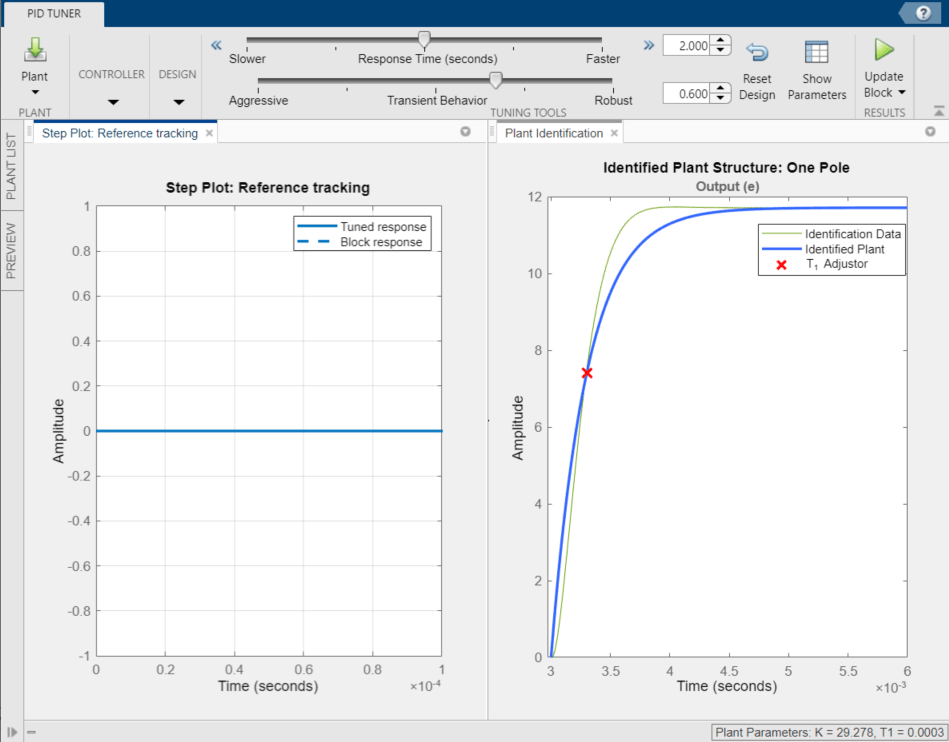Click the Transient Behavior slider handle
Screen dimensions: 949x742
tap(495, 80)
